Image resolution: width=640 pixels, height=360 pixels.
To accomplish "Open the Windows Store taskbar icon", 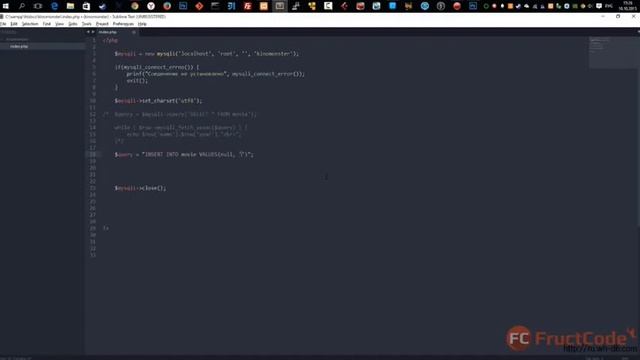I will pos(86,6).
